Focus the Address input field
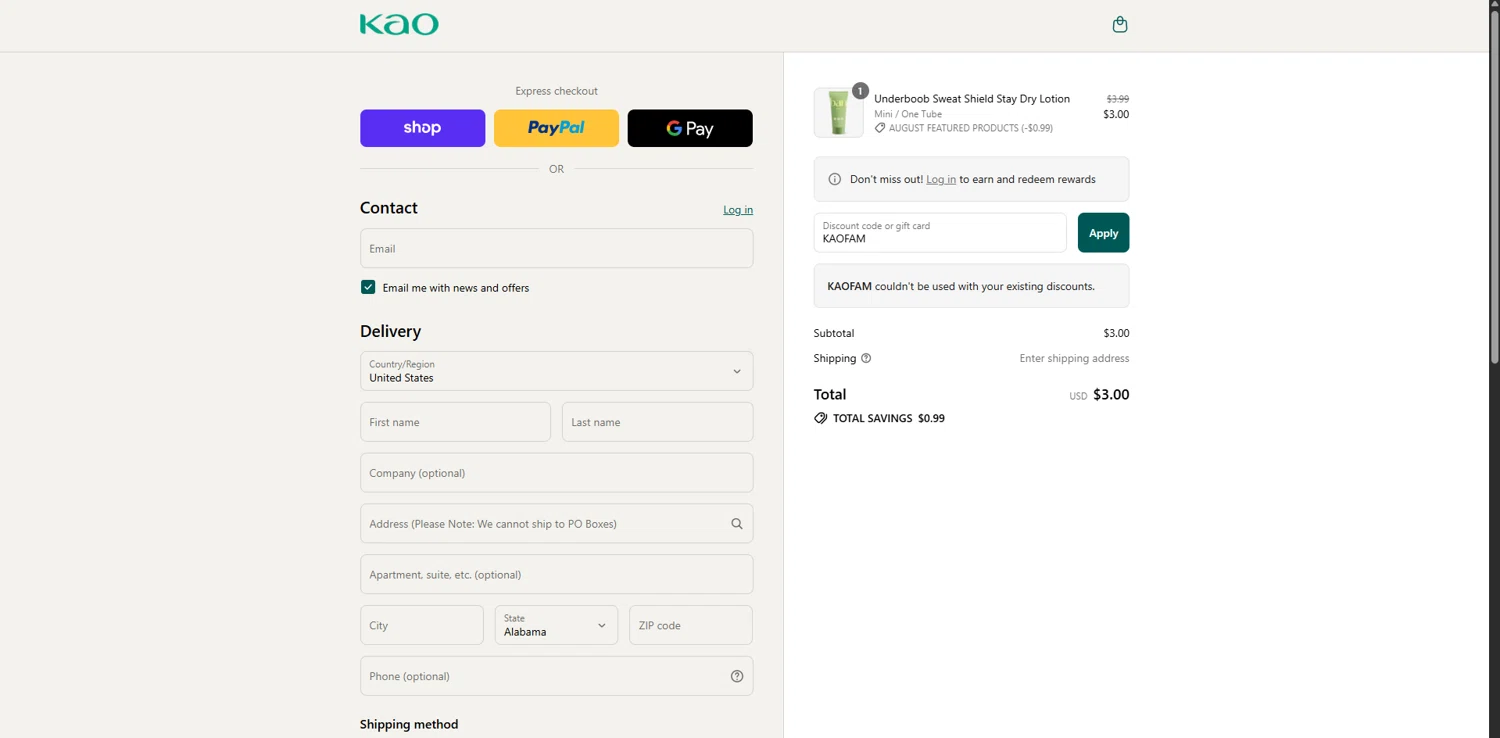The width and height of the screenshot is (1500, 738). [557, 524]
